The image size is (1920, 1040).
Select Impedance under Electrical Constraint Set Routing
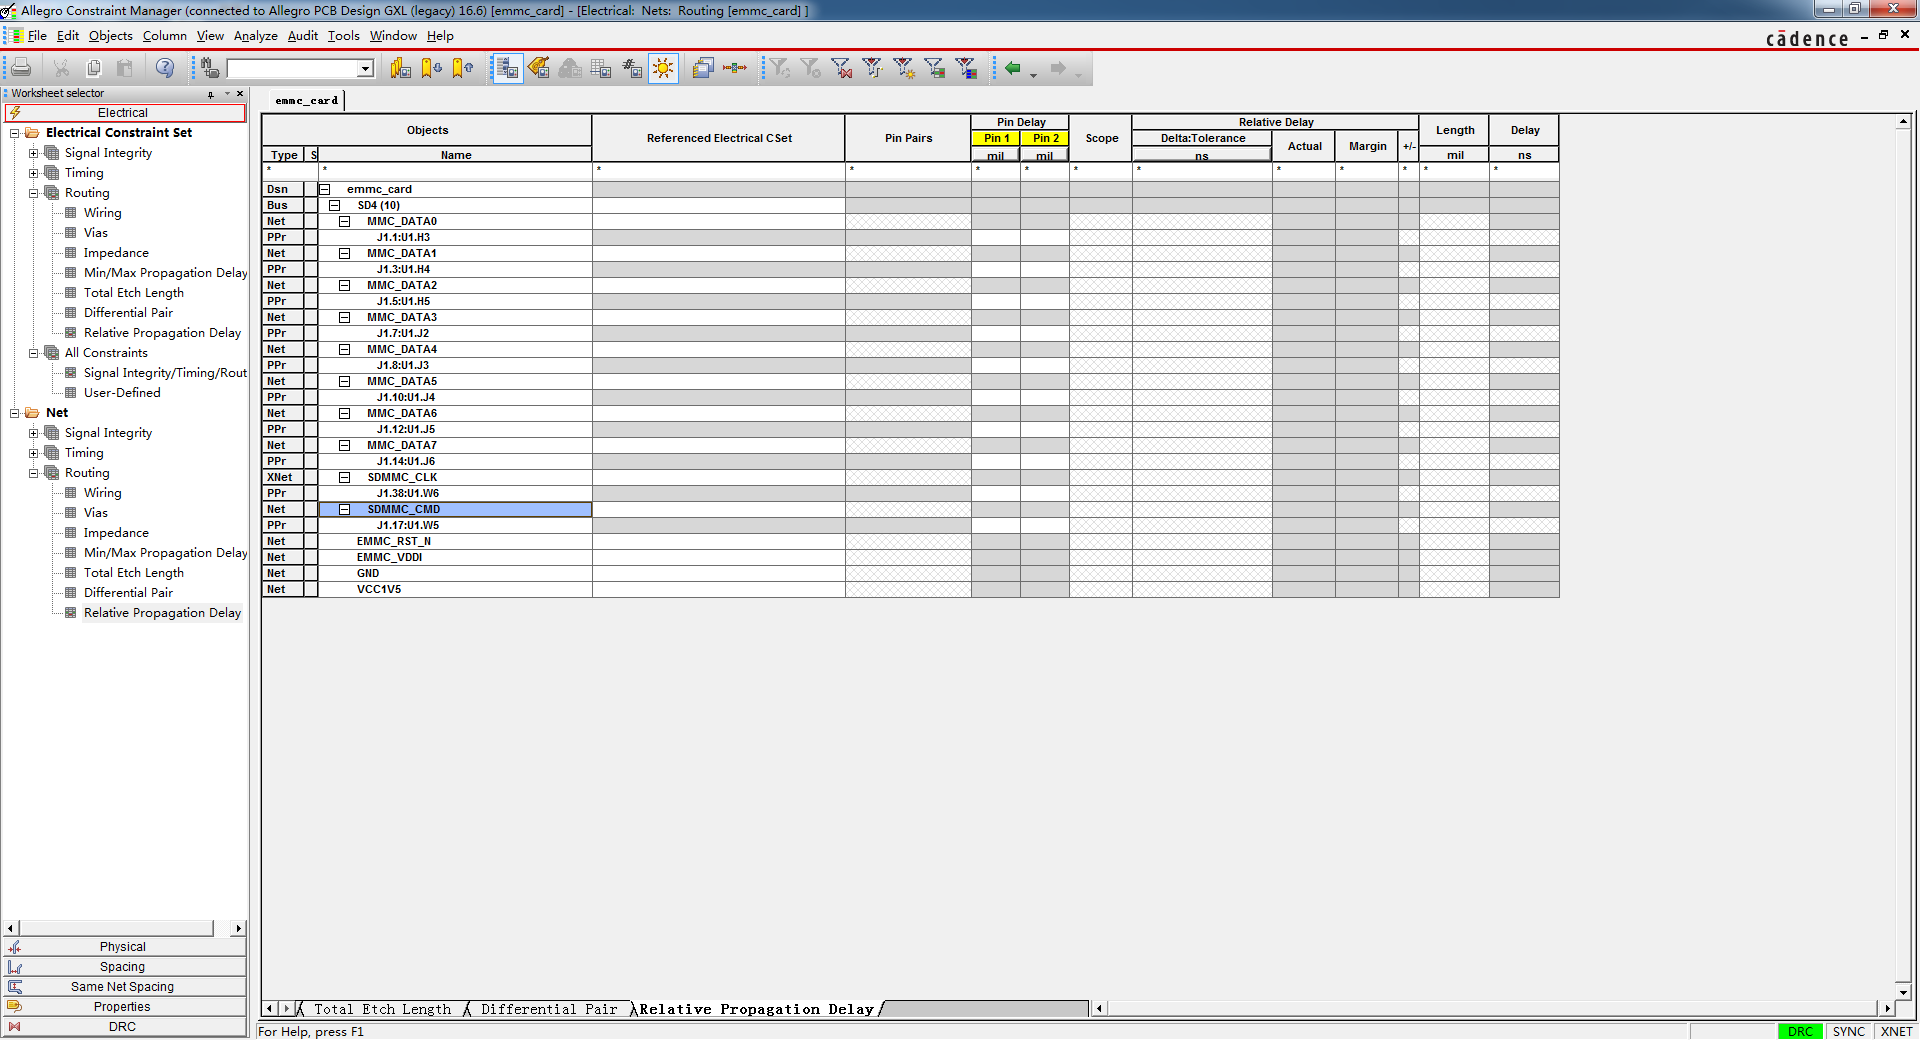(x=116, y=253)
